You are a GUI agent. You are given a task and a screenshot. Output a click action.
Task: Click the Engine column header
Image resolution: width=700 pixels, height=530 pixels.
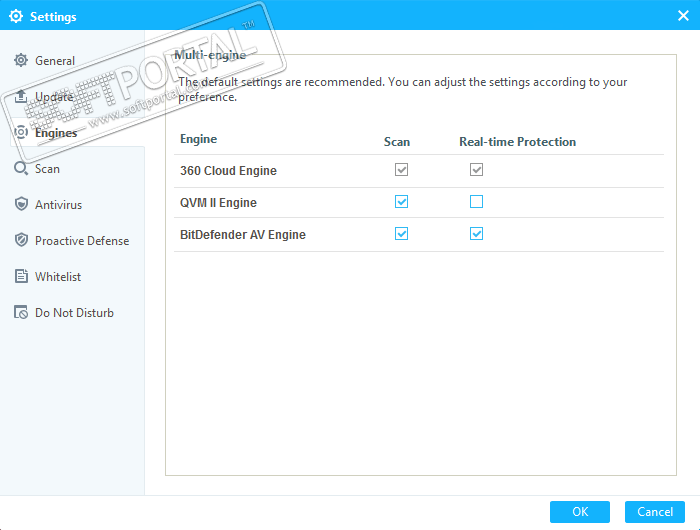[198, 139]
